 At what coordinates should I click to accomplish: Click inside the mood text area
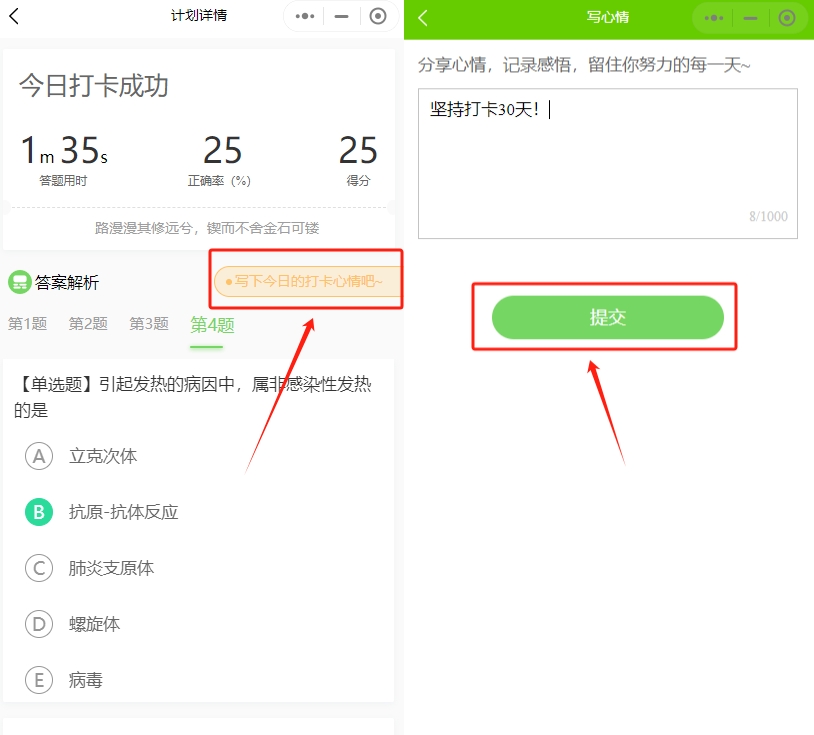(x=607, y=165)
